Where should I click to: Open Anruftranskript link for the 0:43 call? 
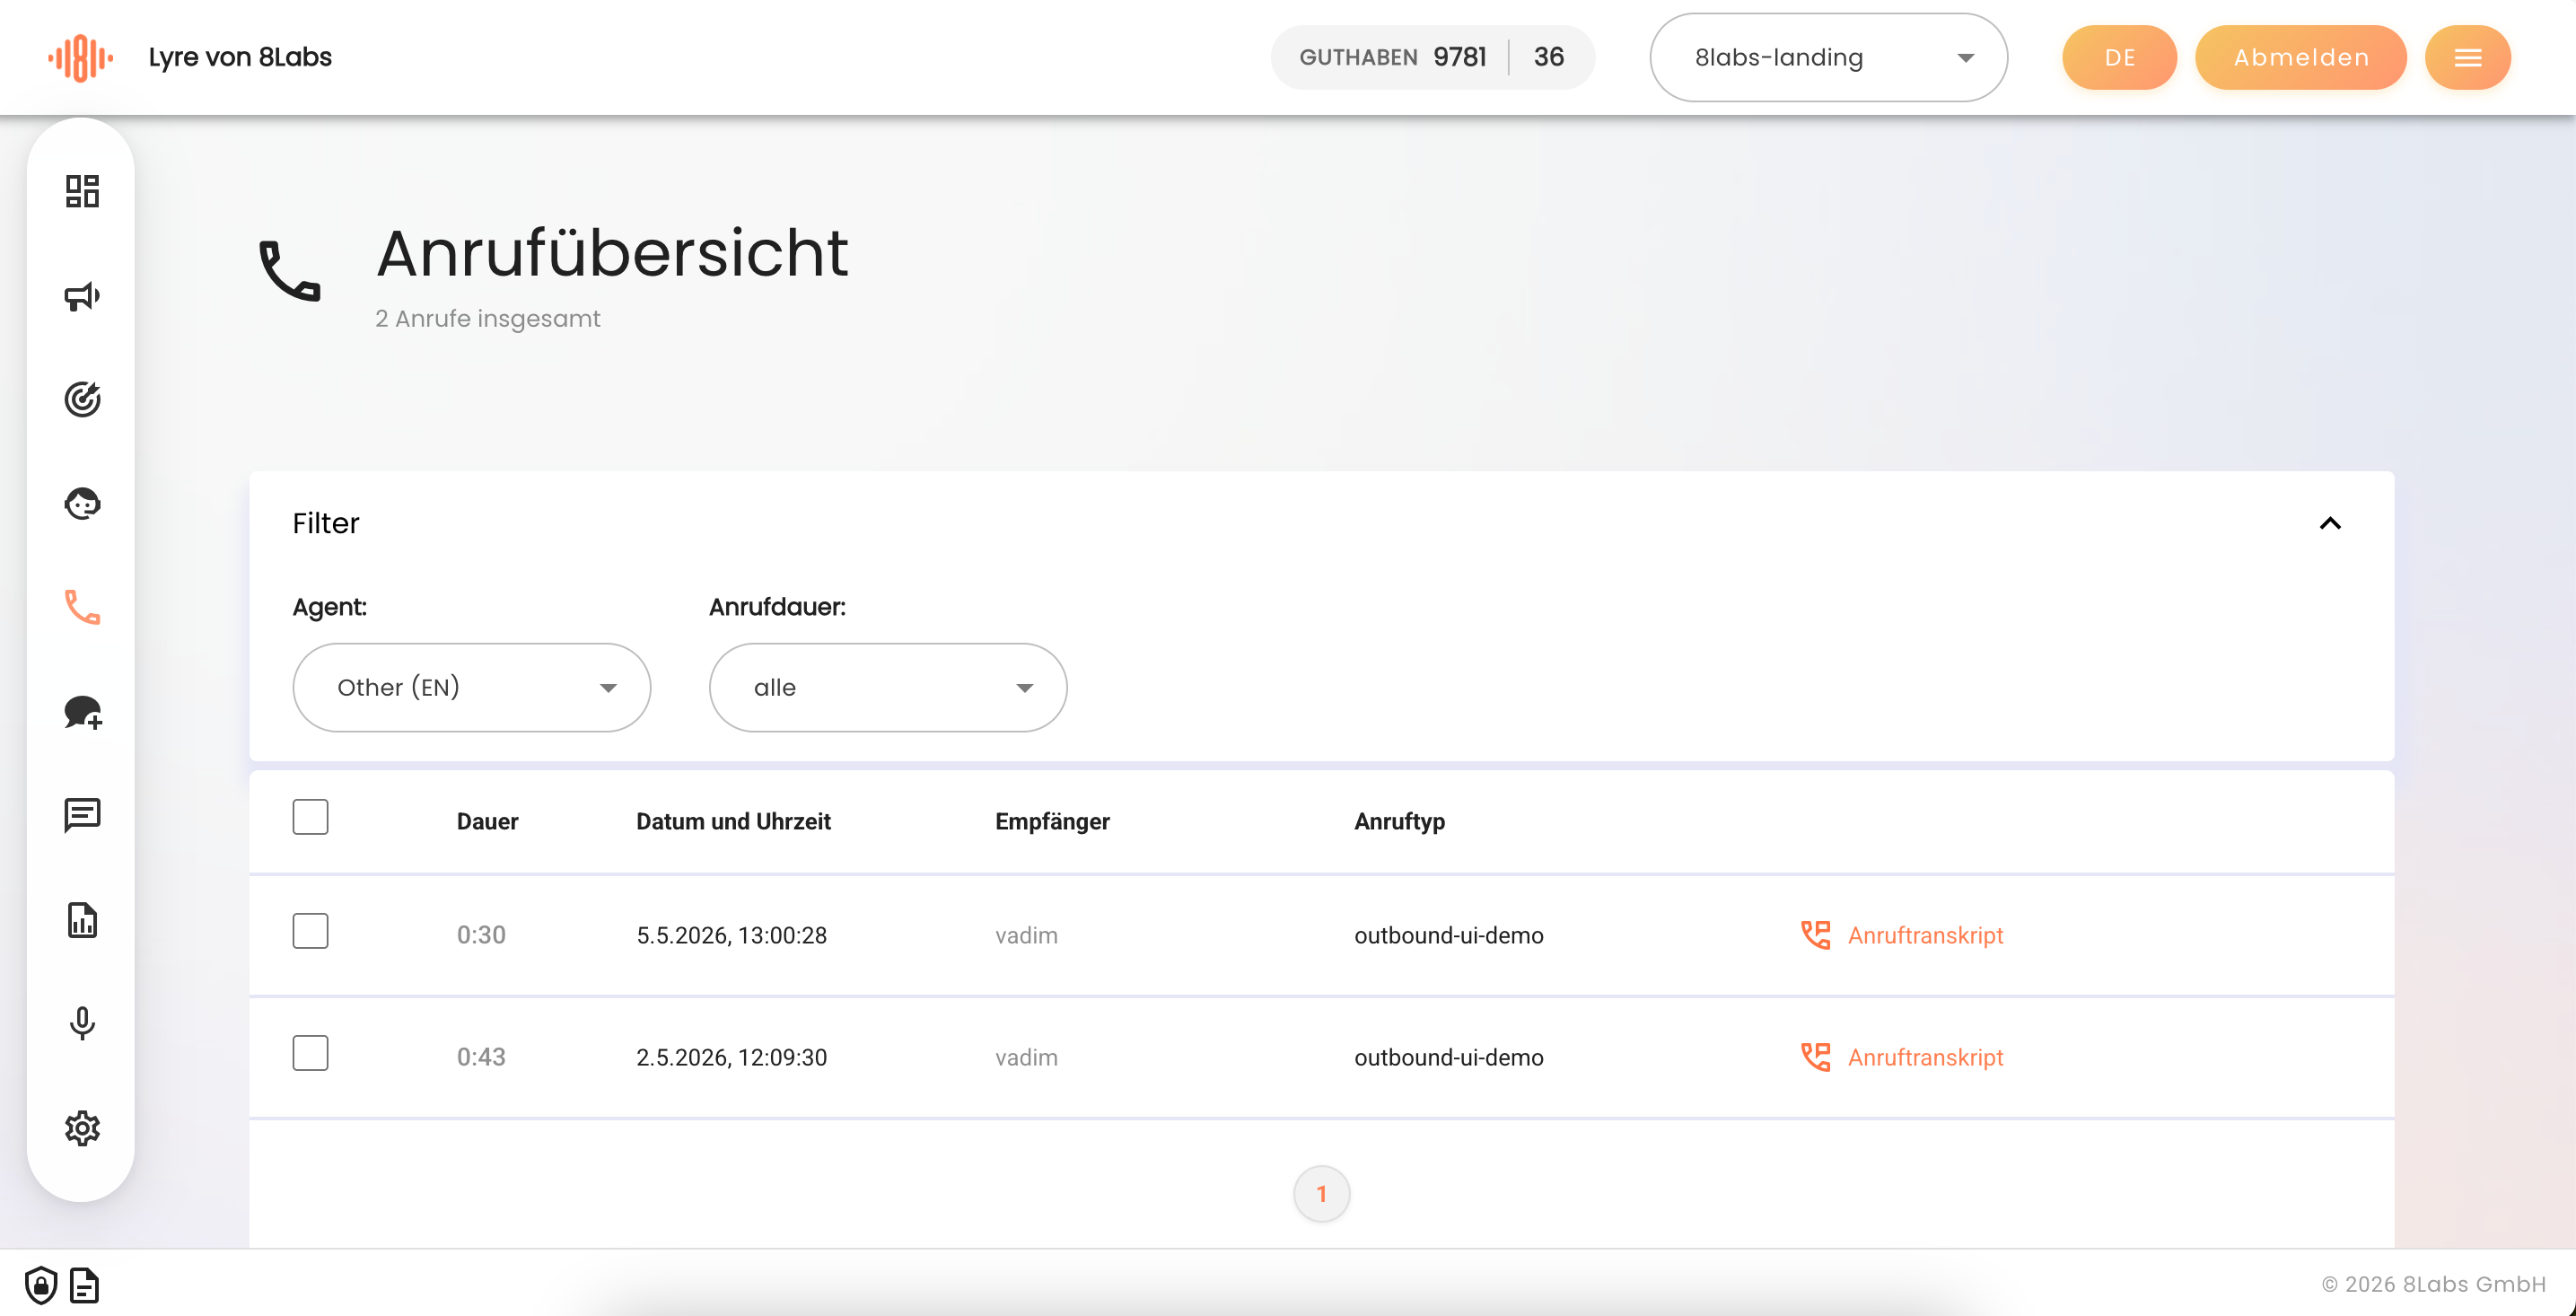point(1925,1057)
